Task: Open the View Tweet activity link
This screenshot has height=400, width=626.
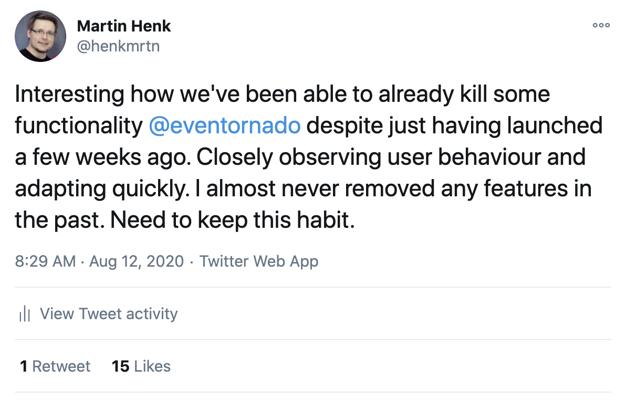Action: pyautogui.click(x=108, y=314)
